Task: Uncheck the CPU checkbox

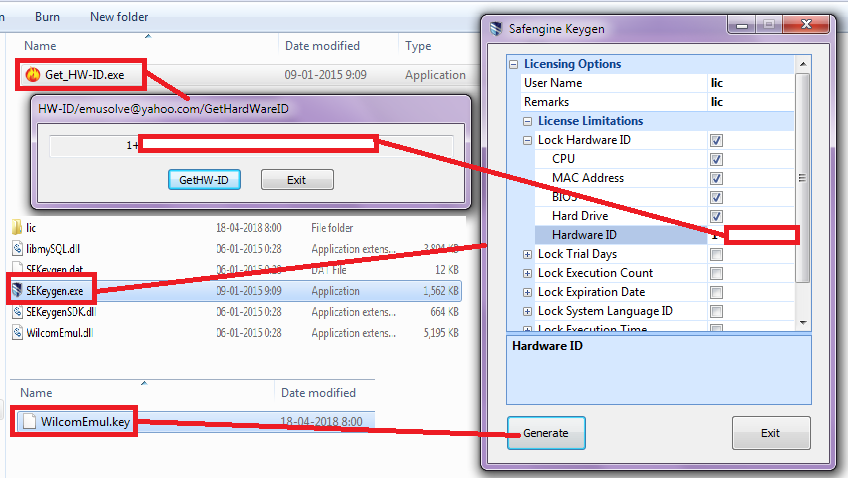Action: tap(717, 160)
